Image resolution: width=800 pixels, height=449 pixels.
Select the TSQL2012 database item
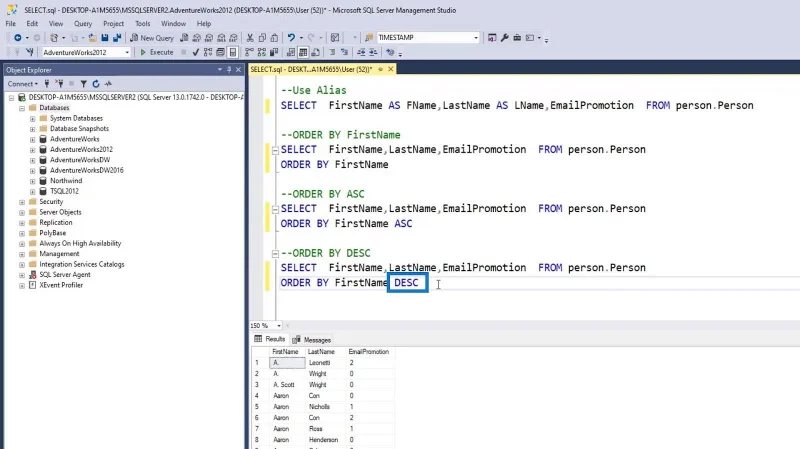point(64,191)
